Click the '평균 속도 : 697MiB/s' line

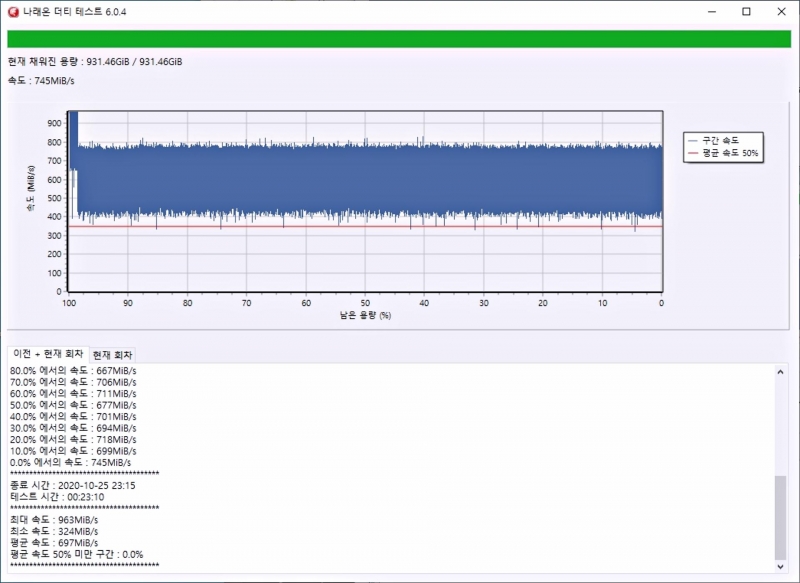click(x=54, y=543)
